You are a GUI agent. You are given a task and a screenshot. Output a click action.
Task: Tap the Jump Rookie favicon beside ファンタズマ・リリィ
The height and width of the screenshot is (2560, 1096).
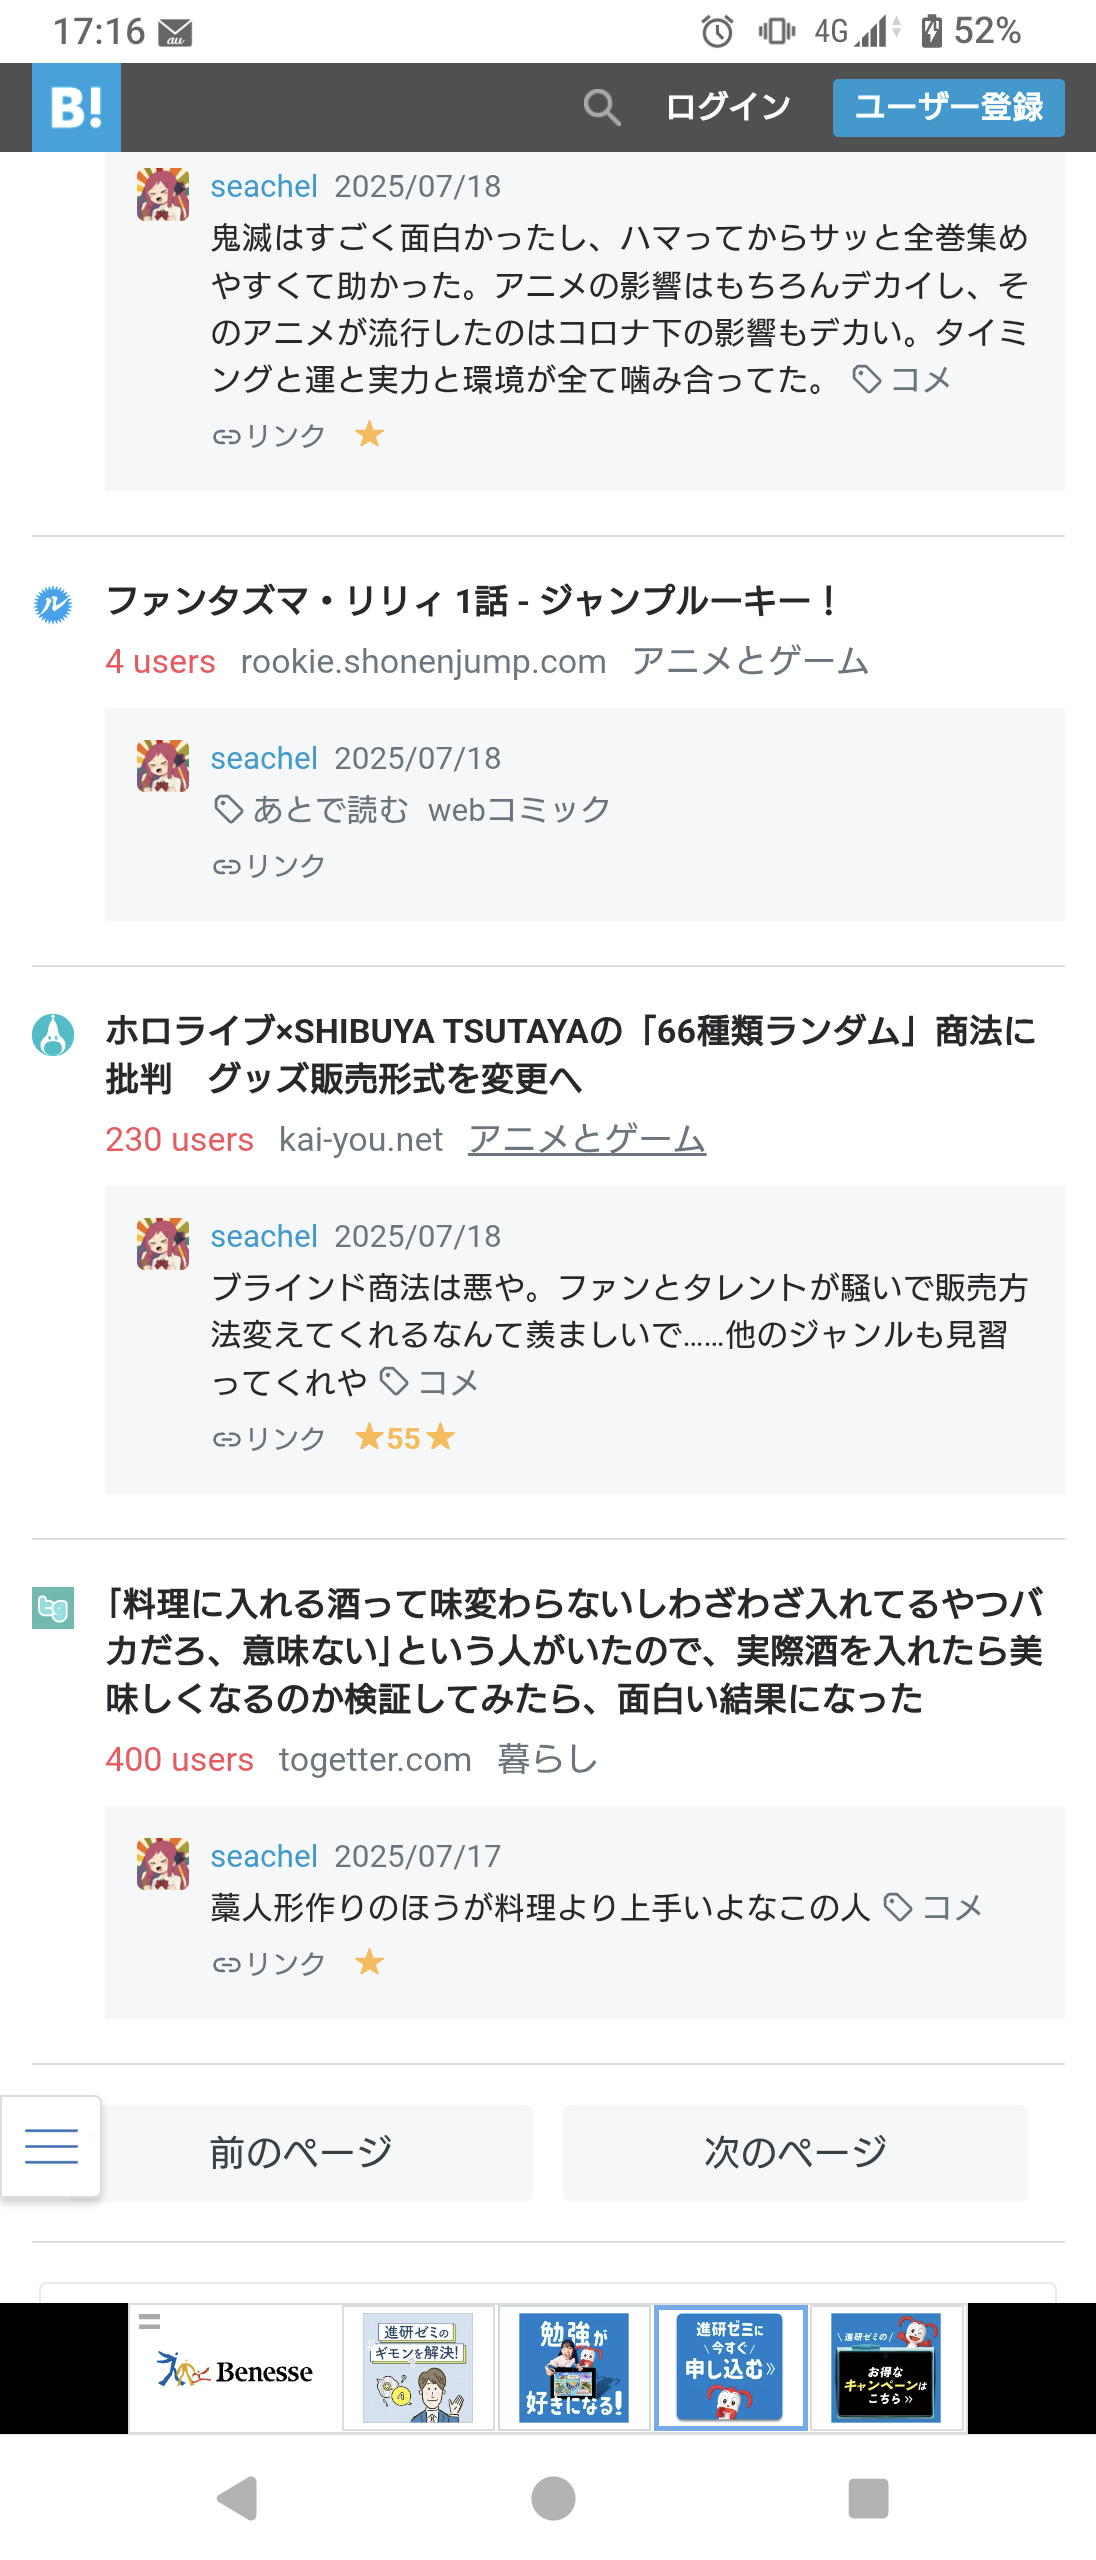(x=53, y=604)
